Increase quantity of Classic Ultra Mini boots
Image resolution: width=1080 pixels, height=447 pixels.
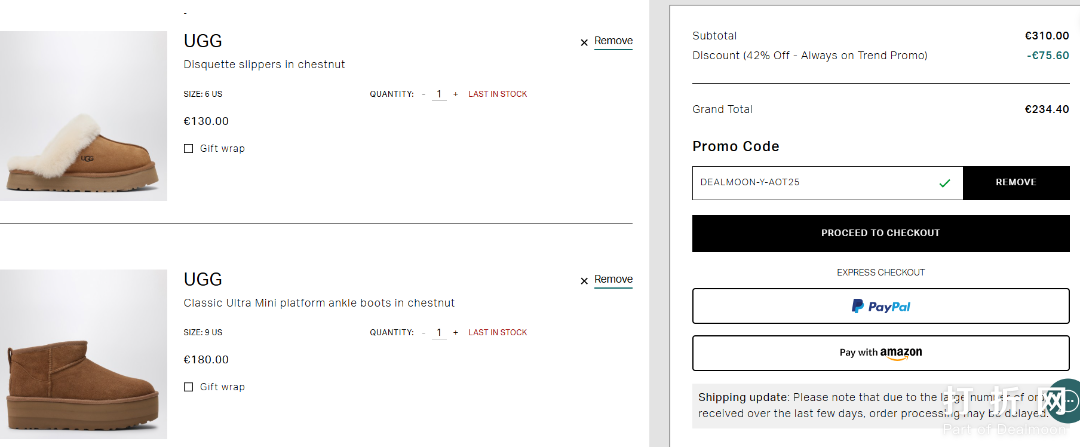pos(456,332)
